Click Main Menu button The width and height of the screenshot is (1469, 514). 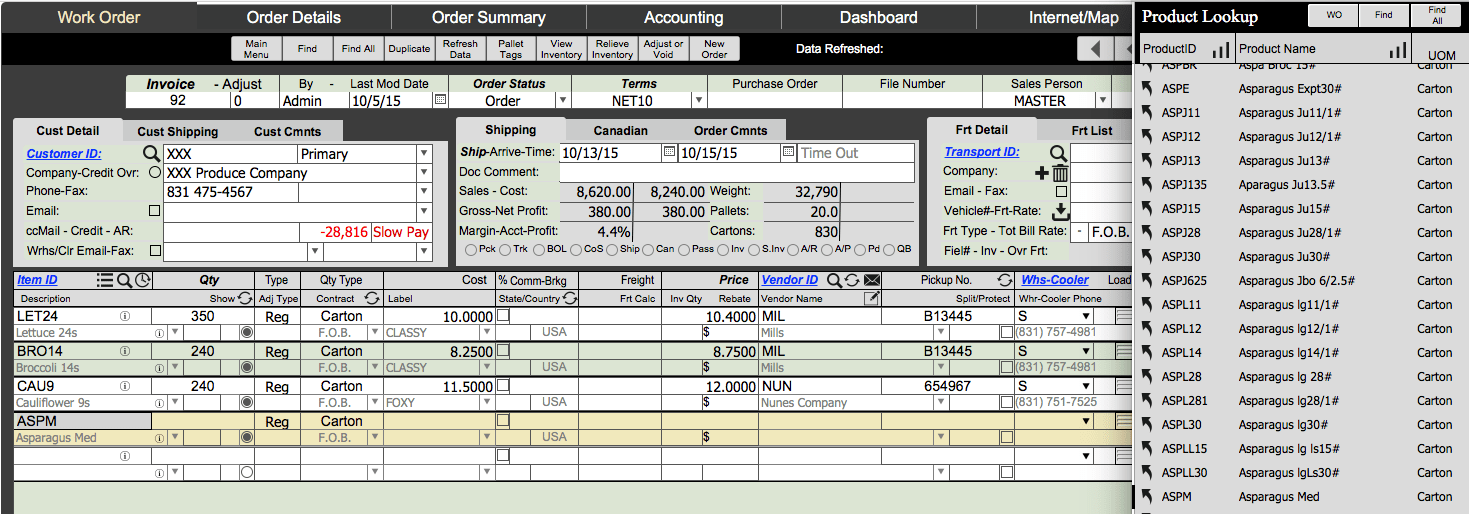point(257,49)
